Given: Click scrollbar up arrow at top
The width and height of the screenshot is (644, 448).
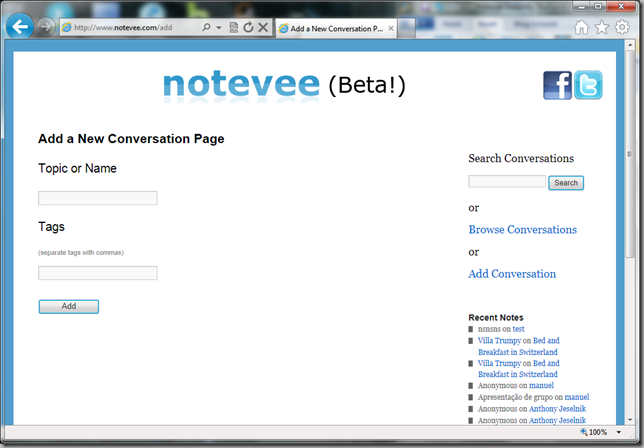Looking at the screenshot, I should [x=630, y=44].
